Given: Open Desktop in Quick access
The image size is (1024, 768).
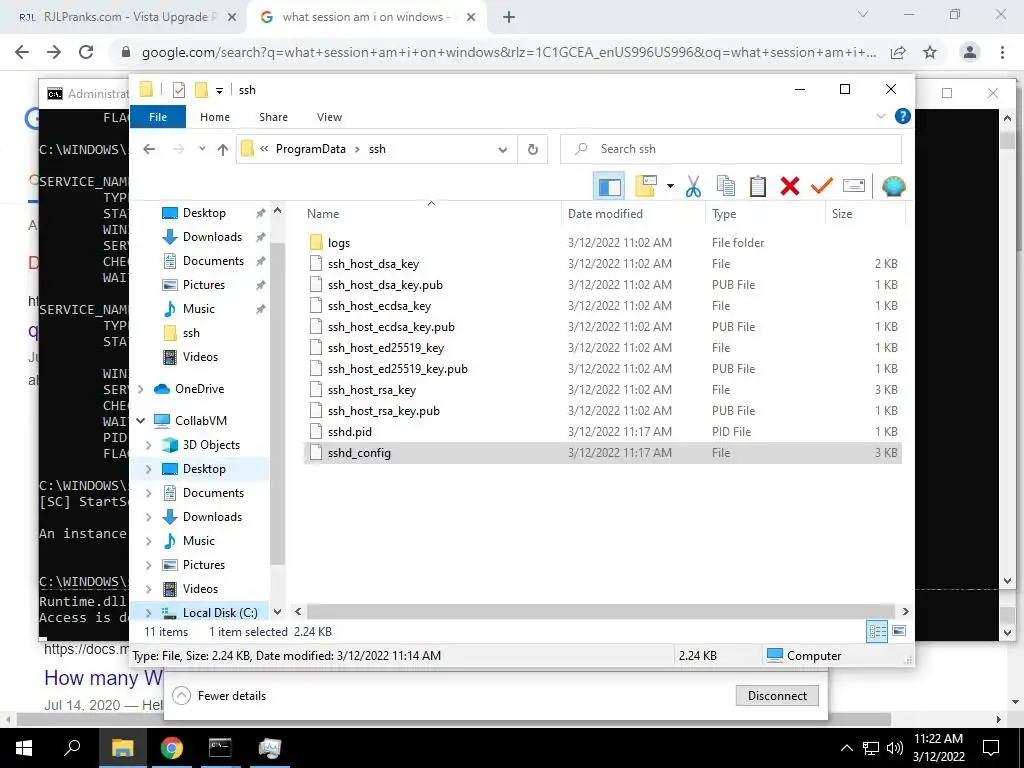Looking at the screenshot, I should [204, 213].
